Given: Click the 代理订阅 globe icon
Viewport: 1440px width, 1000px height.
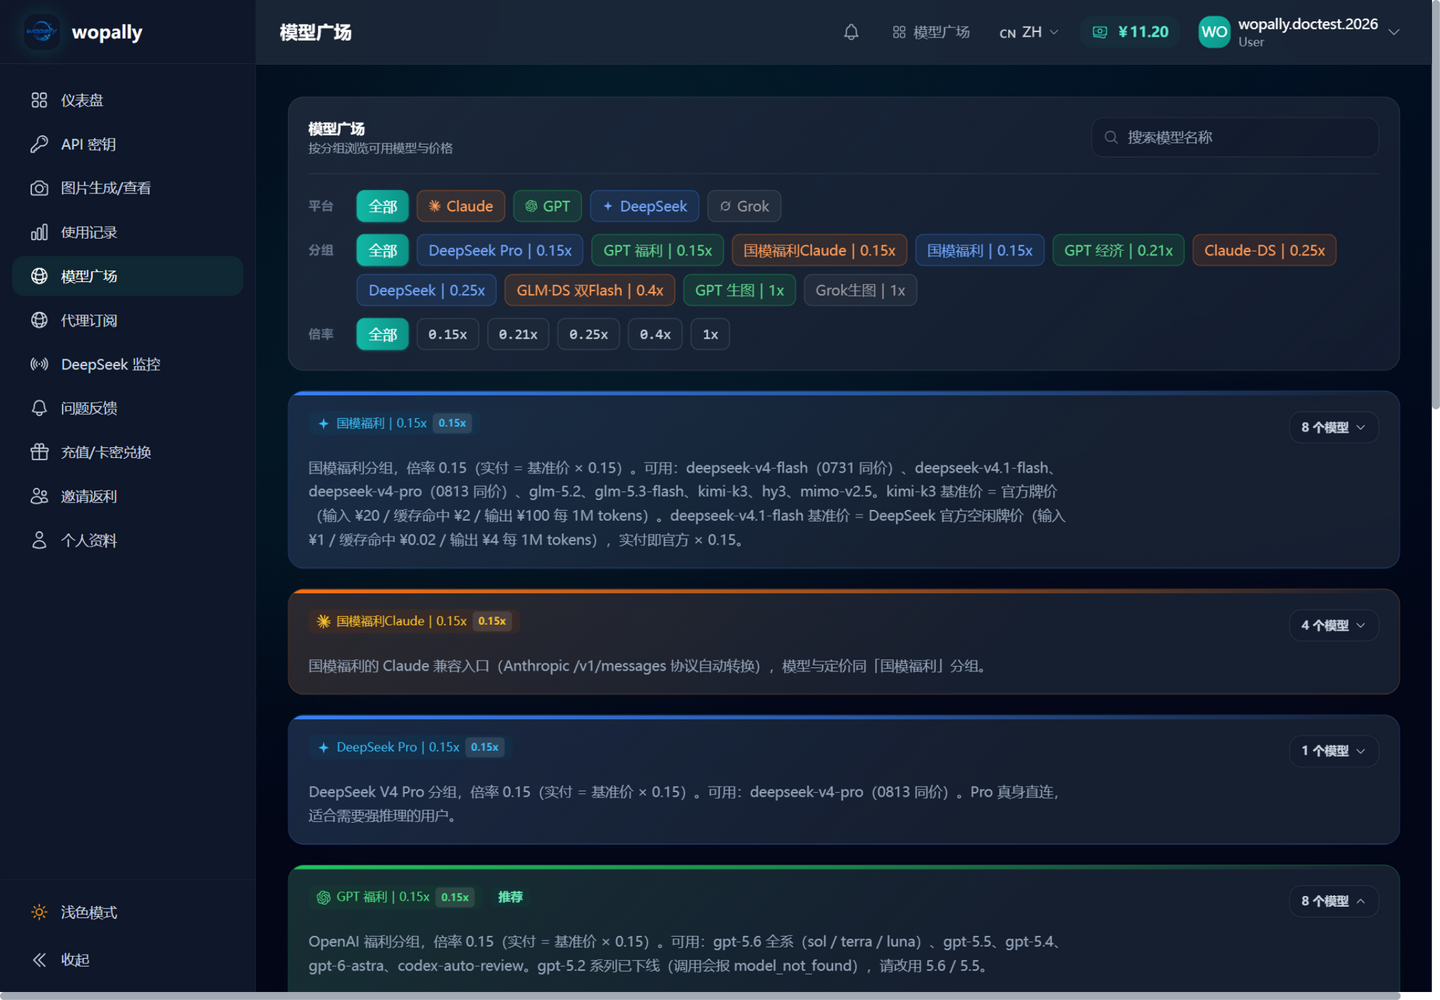Looking at the screenshot, I should tap(39, 320).
